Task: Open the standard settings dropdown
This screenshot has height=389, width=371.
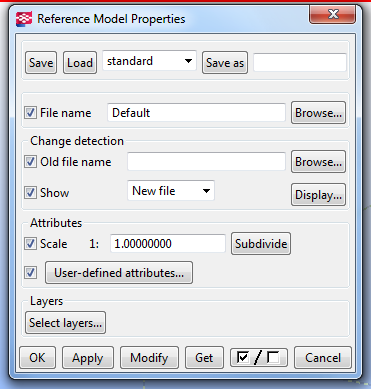Action: (149, 61)
